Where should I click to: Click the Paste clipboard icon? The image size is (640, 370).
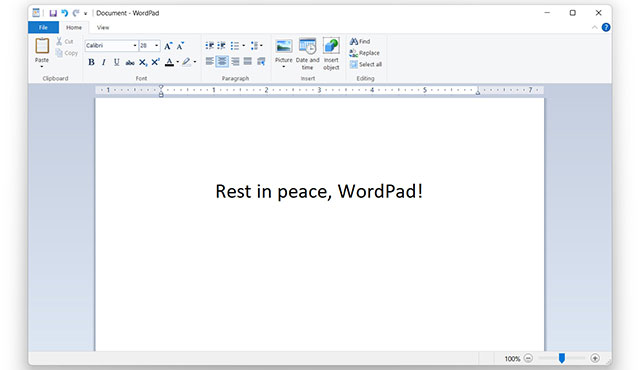click(x=42, y=46)
